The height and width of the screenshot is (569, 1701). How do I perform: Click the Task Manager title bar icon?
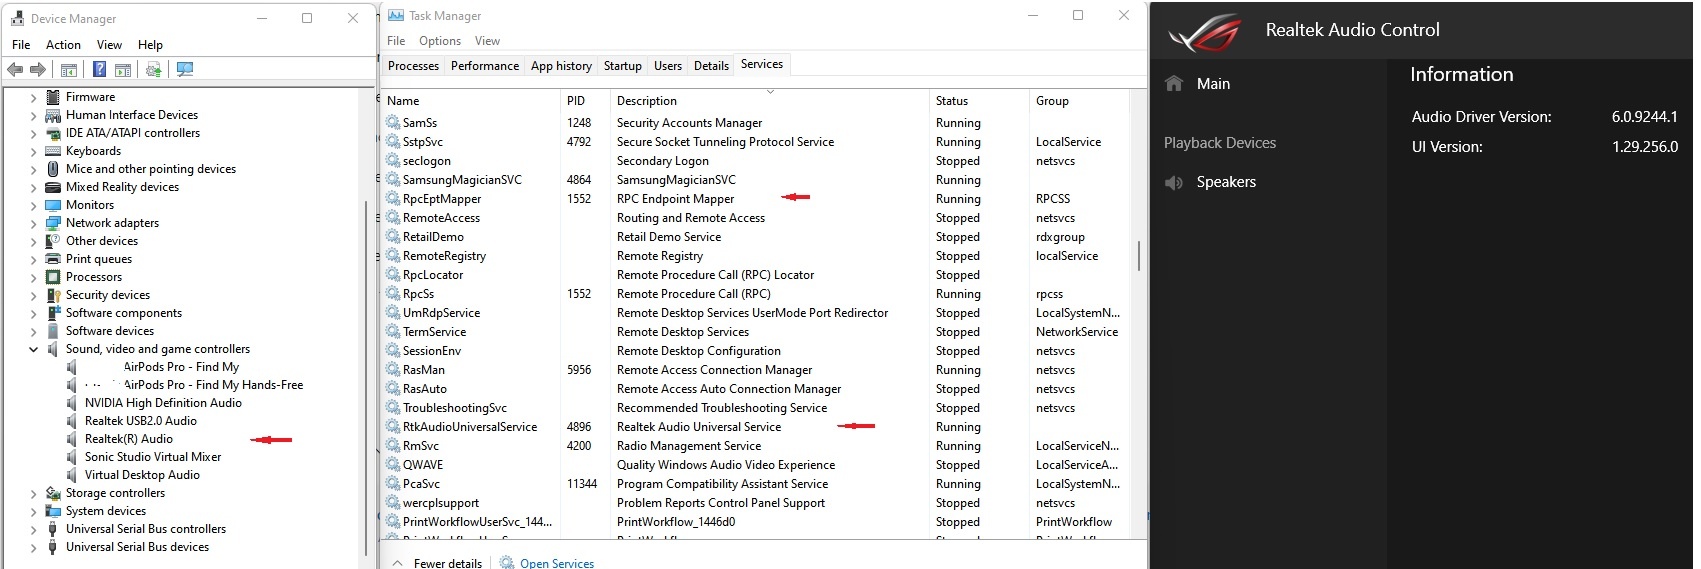coord(396,15)
